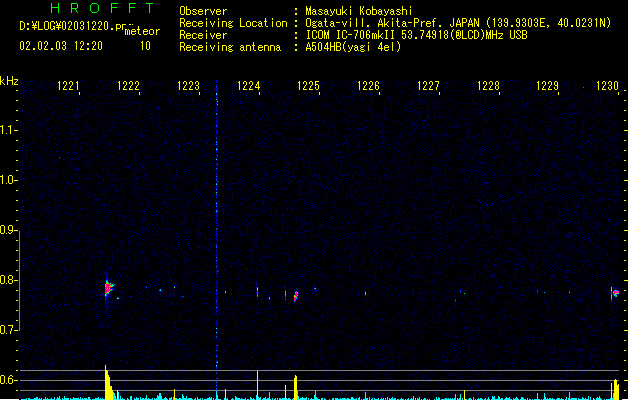The width and height of the screenshot is (629, 400).
Task: Click the tallest yellow intensity peak before 1222
Action: (x=108, y=383)
